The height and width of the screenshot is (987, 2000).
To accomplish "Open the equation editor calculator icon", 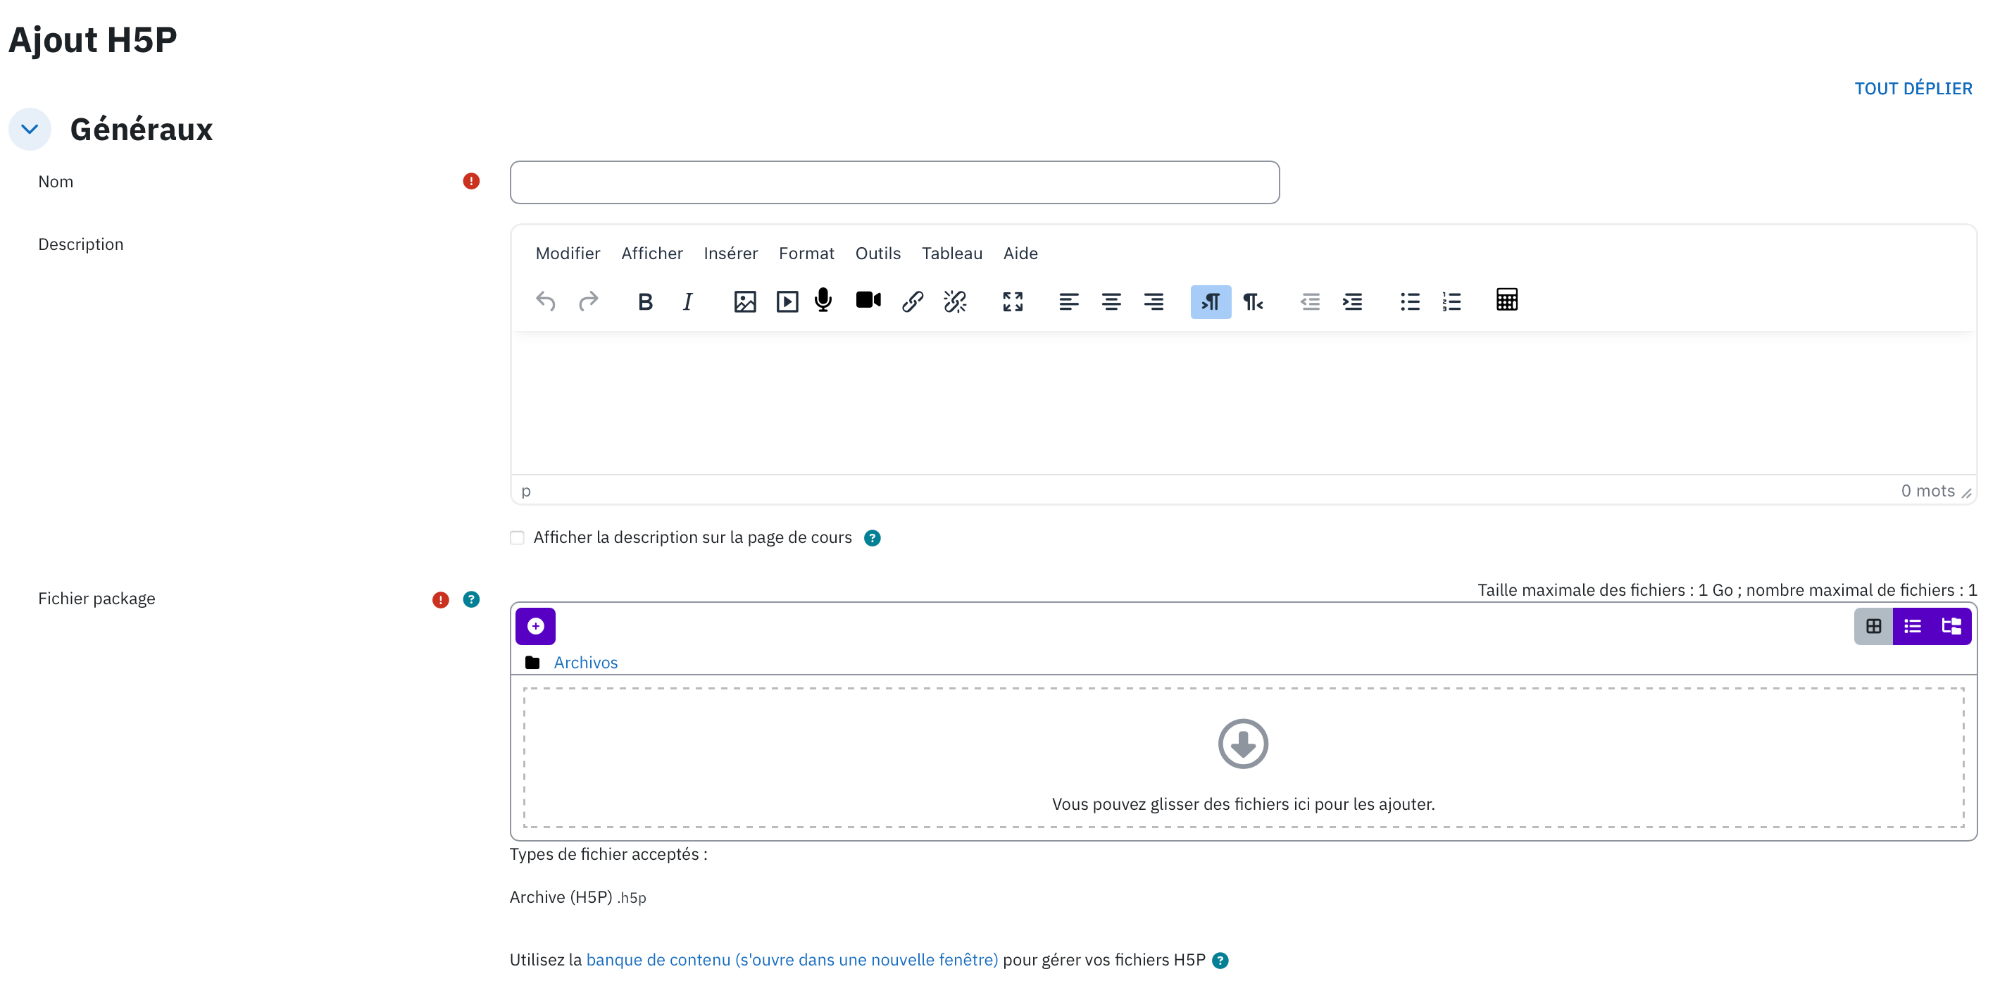I will click(x=1507, y=300).
